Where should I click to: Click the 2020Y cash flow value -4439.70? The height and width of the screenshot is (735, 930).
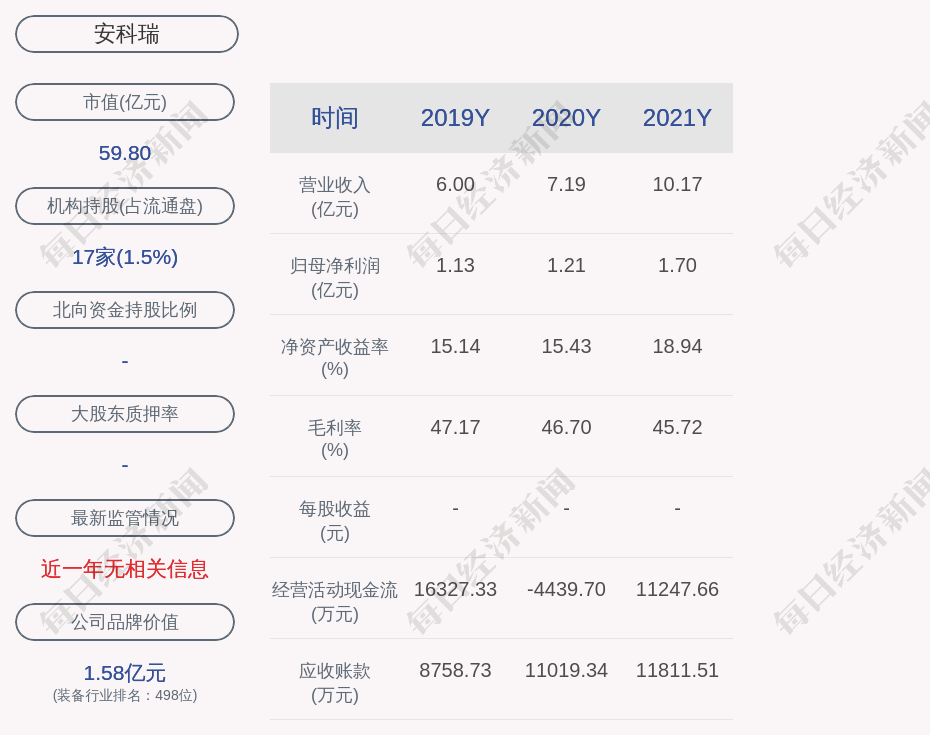566,589
